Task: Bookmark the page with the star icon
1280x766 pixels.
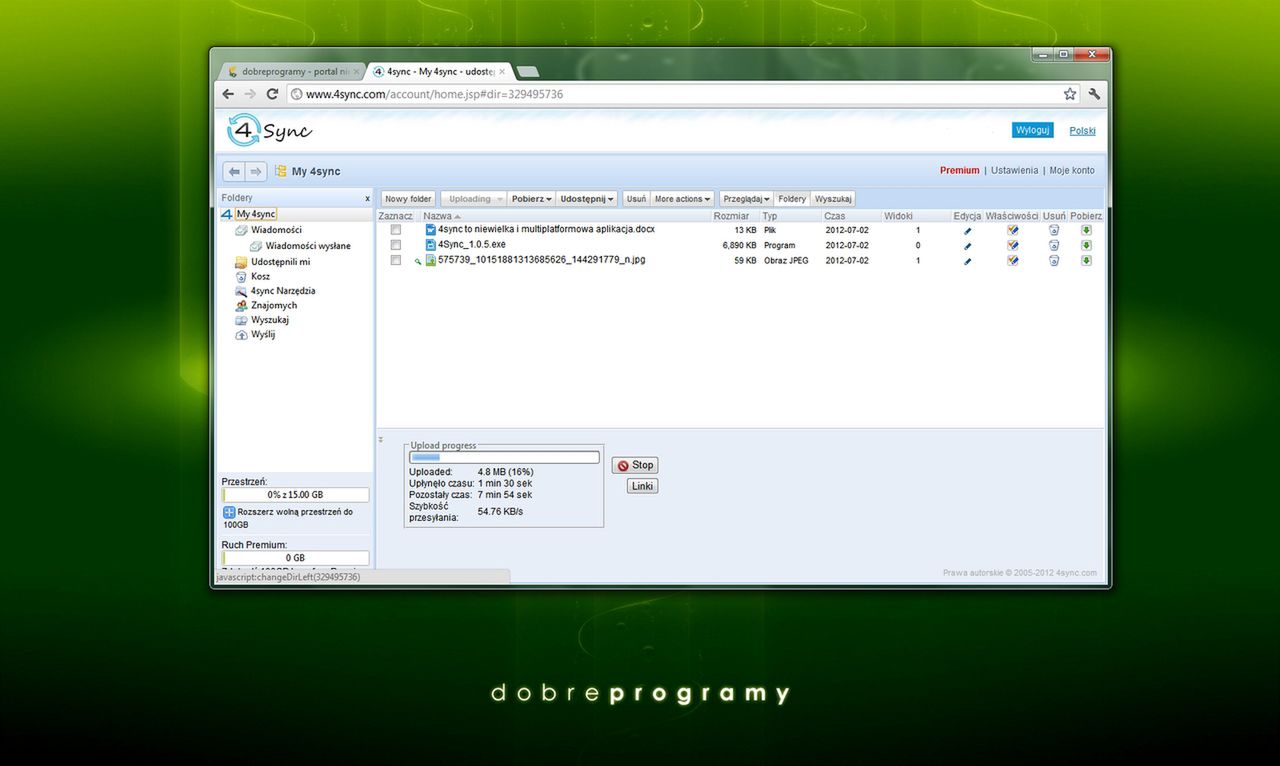Action: pyautogui.click(x=1070, y=94)
